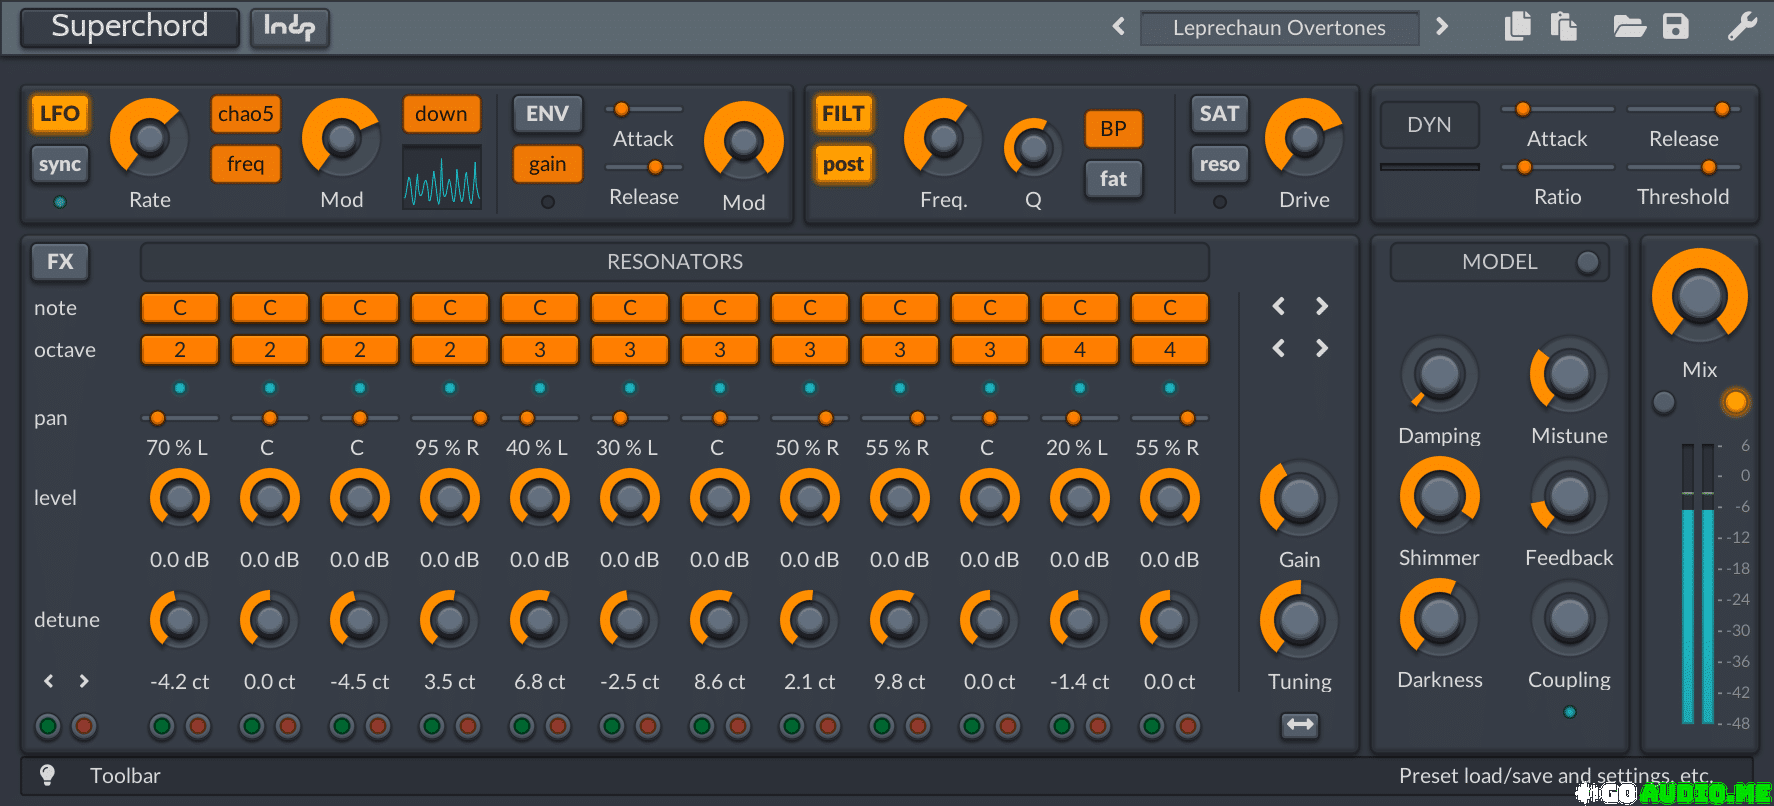Click the RESONATORS header
Viewport: 1774px width, 806px height.
point(675,262)
